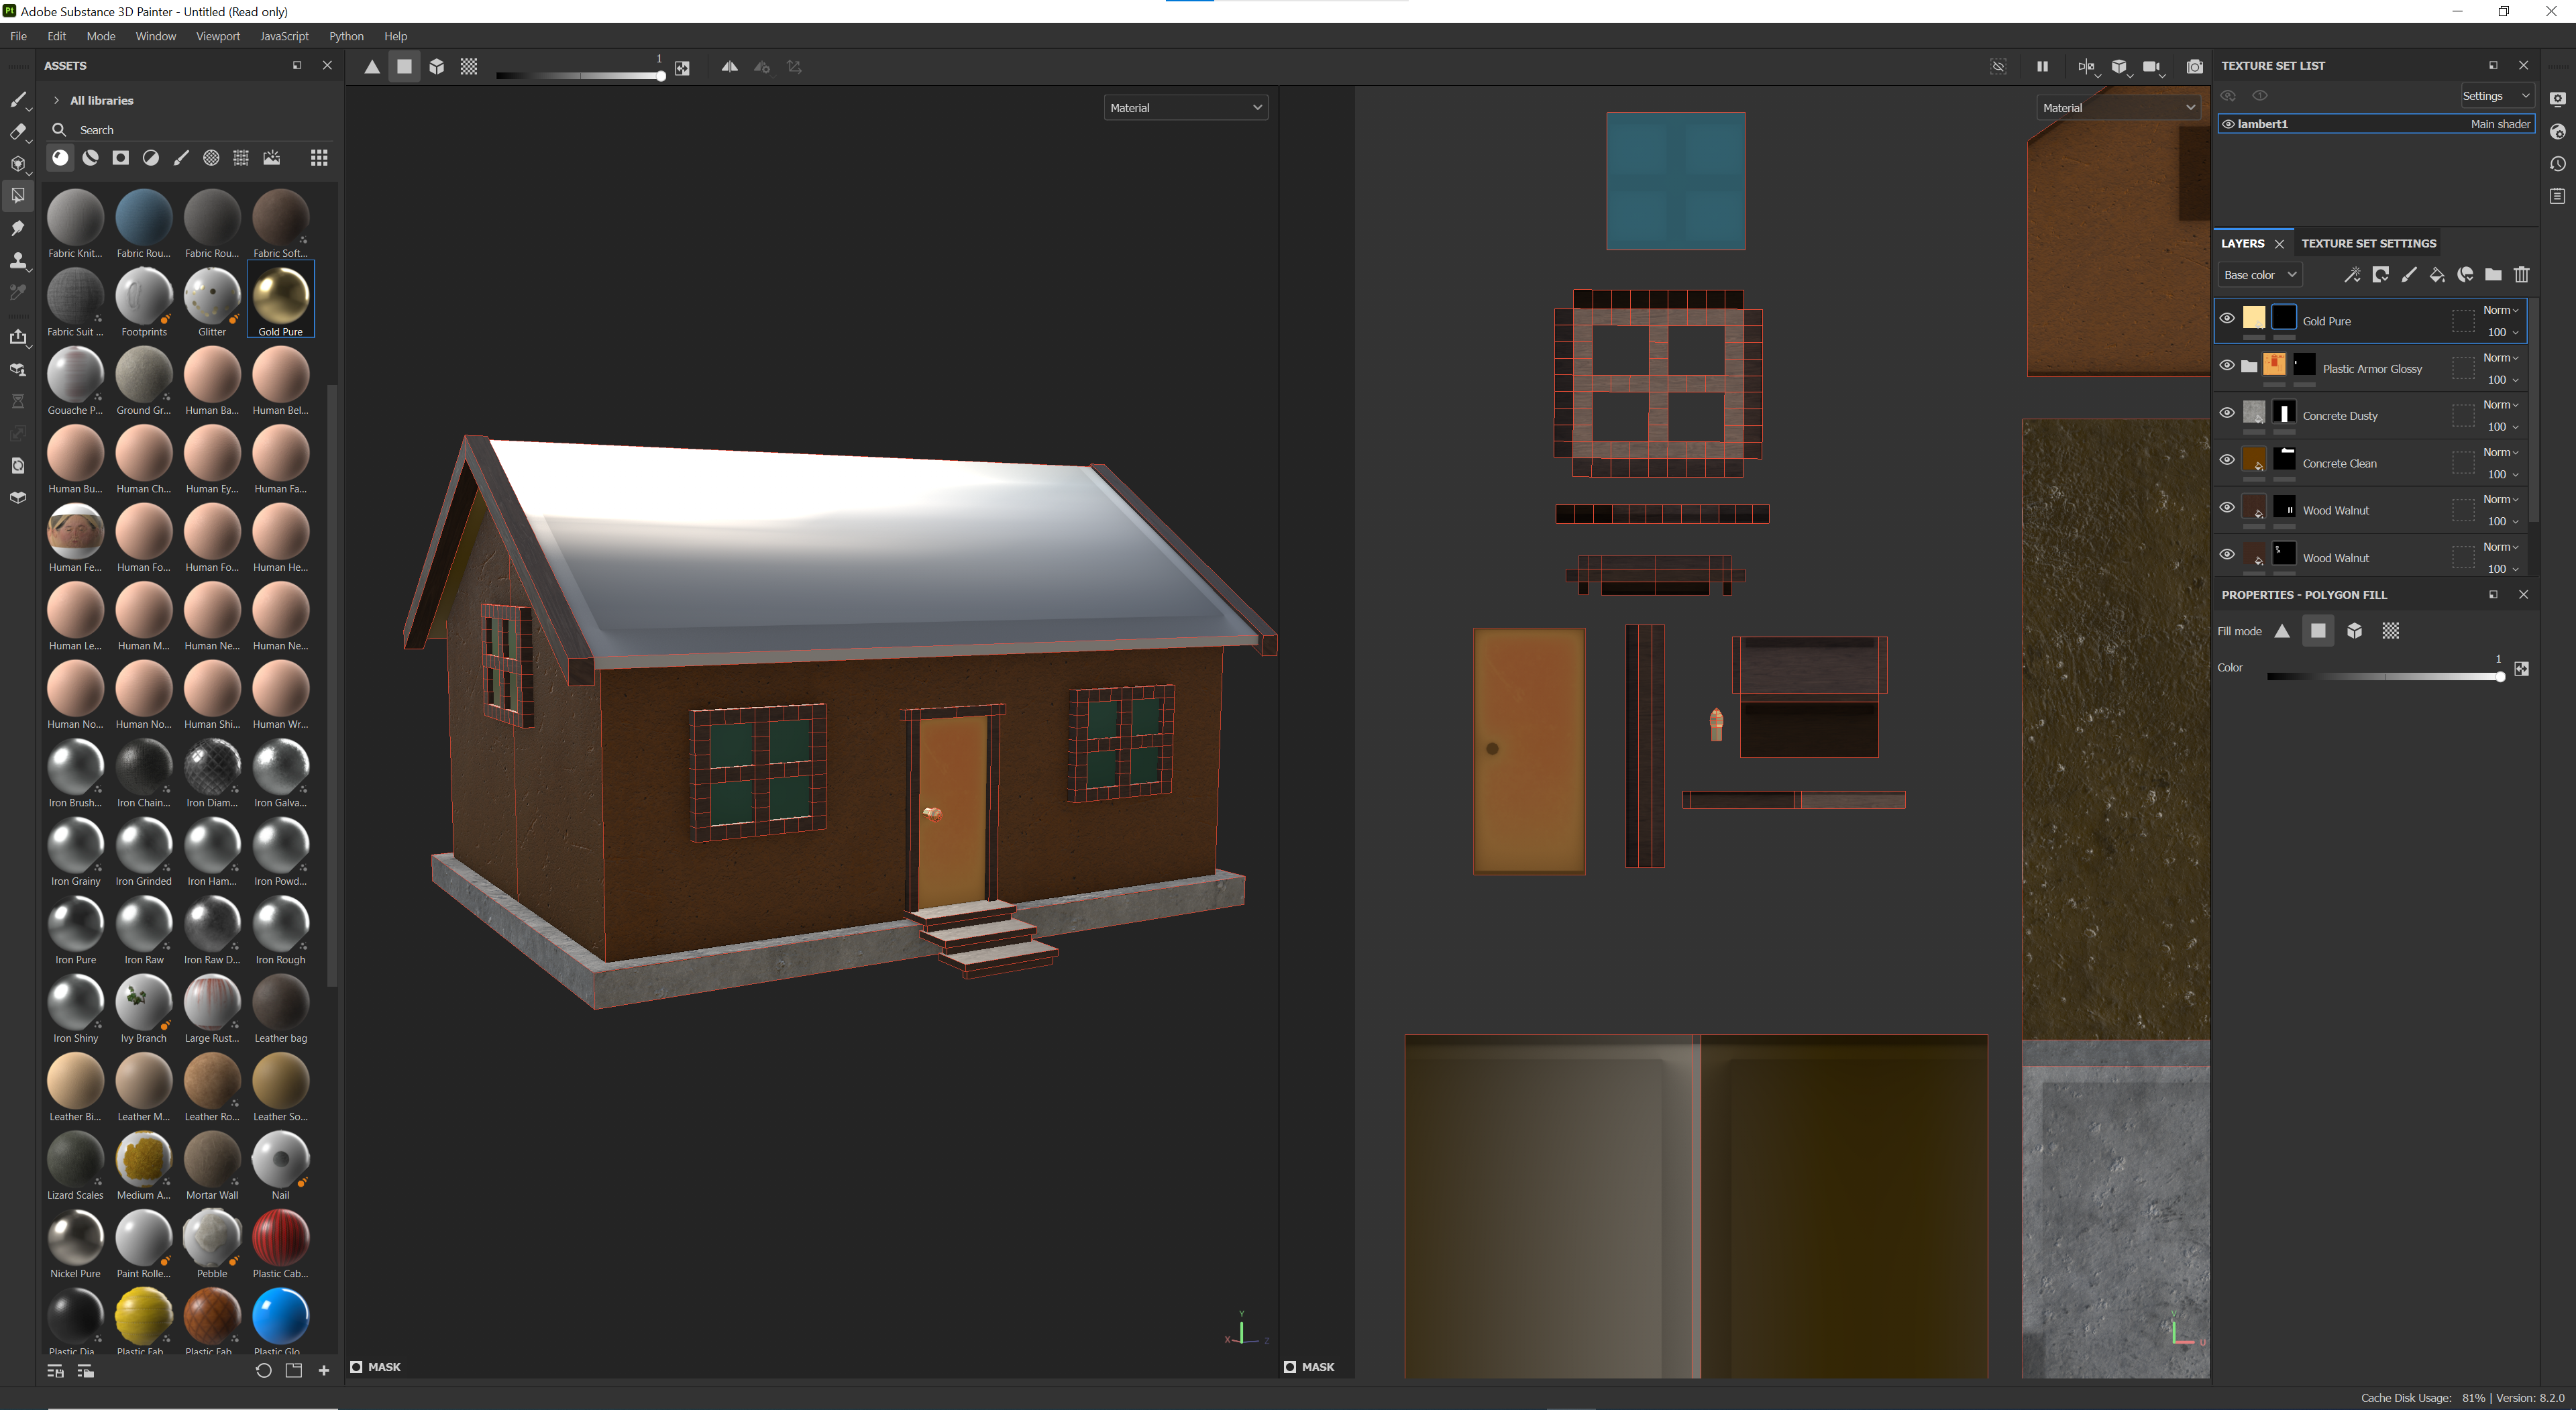Expand the All libraries tree

(57, 100)
